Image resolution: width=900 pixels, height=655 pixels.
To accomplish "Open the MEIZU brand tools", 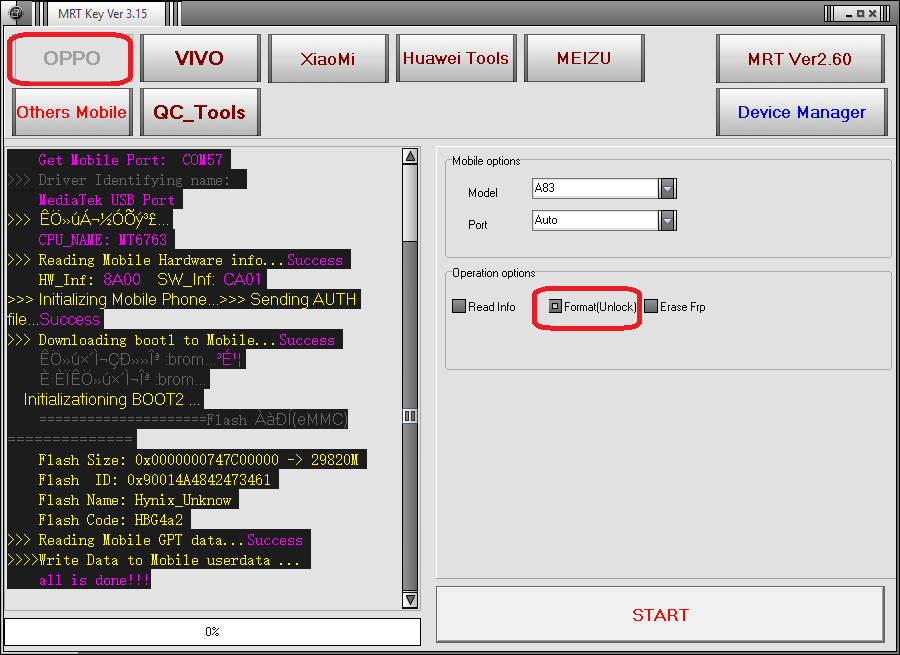I will (x=584, y=58).
